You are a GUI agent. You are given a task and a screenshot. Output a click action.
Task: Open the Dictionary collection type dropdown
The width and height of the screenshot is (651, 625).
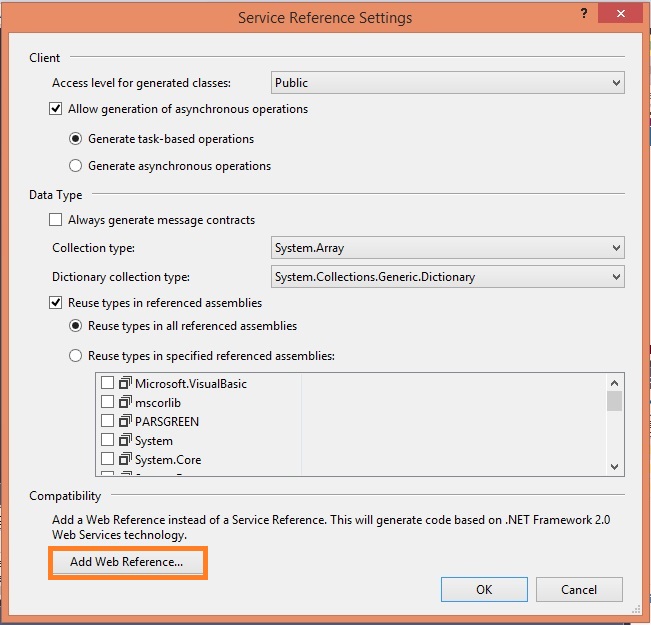[447, 277]
